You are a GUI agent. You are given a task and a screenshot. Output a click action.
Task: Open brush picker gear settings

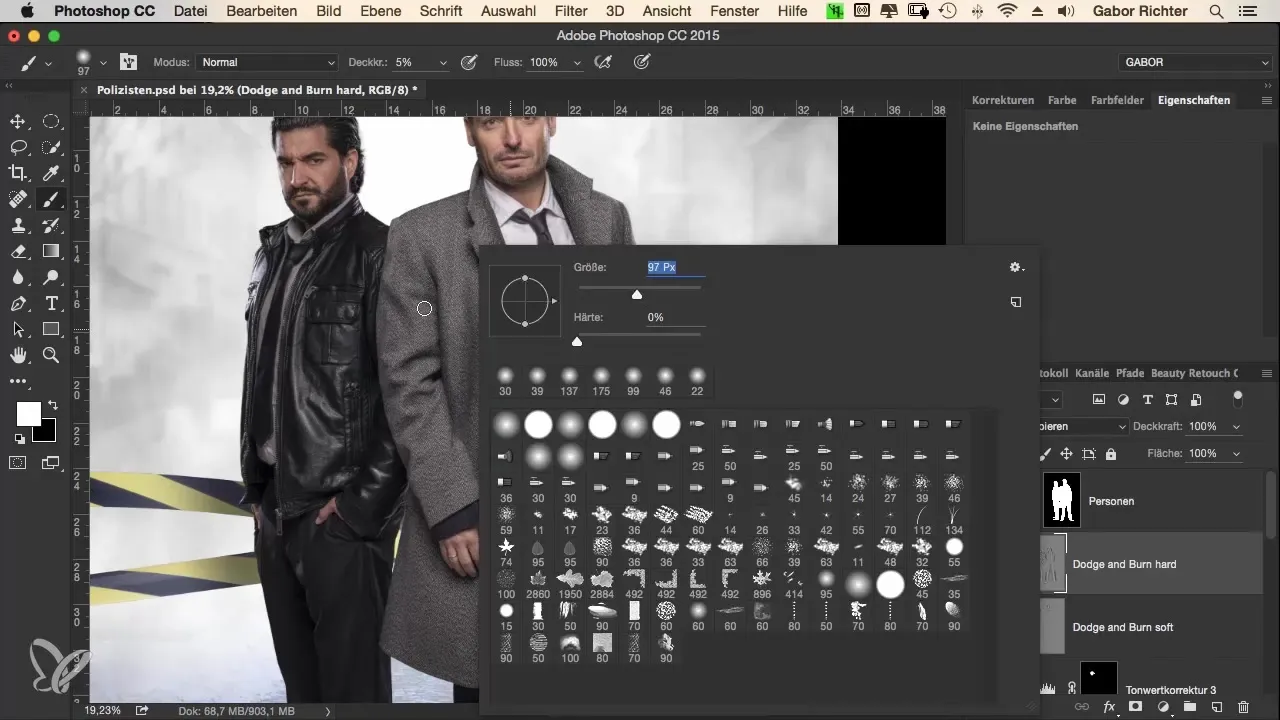point(1016,267)
